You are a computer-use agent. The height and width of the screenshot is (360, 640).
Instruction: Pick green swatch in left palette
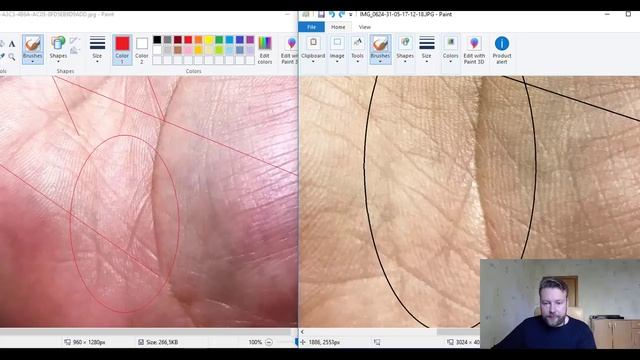[x=219, y=40]
